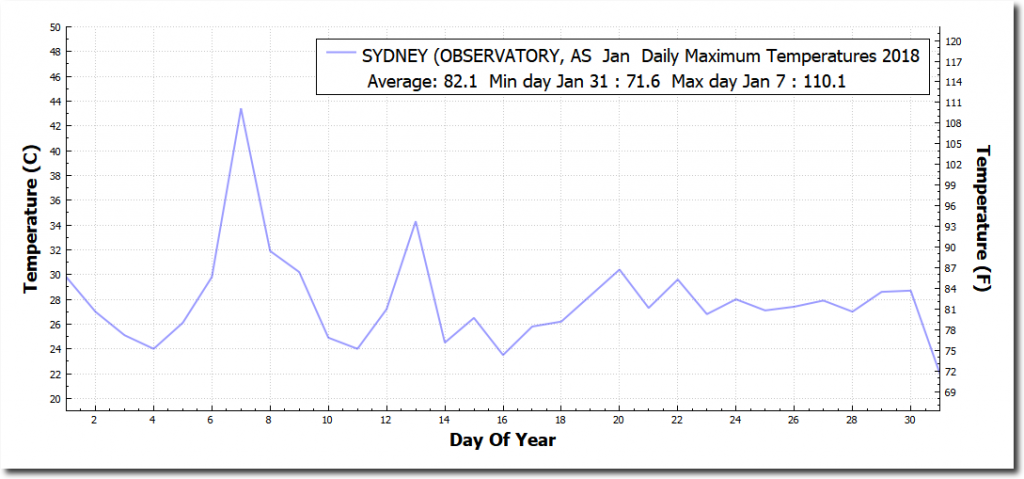
Task: Click the day 2 label on x-axis
Action: [95, 421]
